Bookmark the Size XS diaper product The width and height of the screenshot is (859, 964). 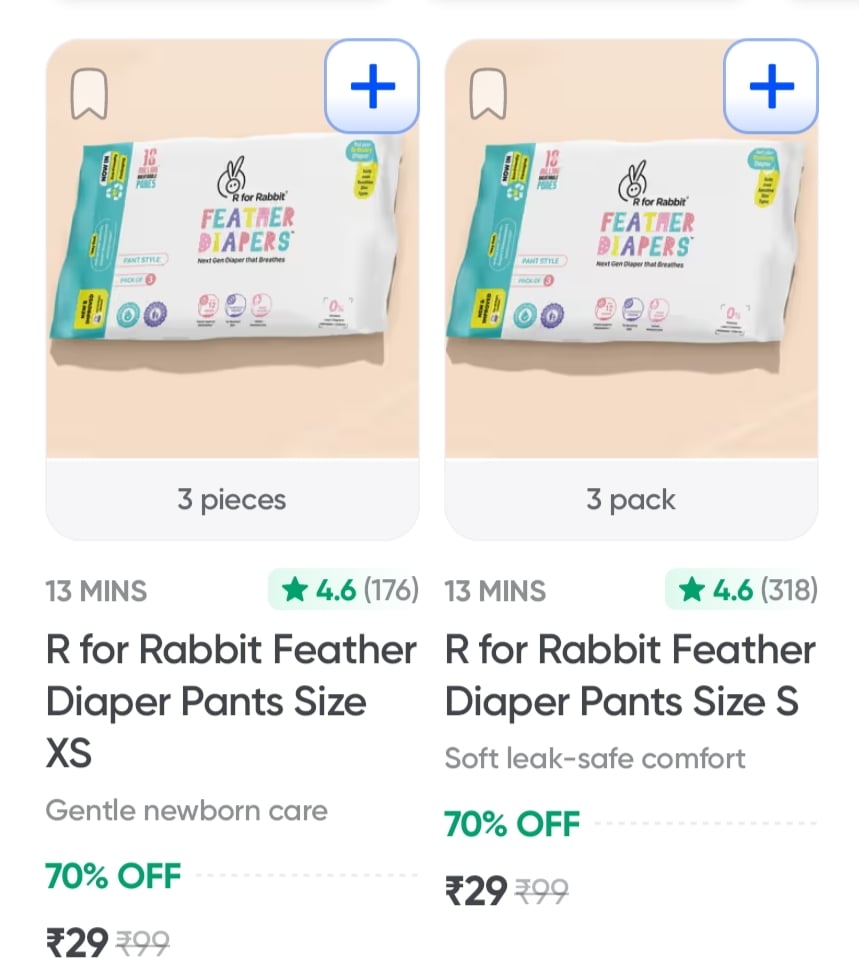click(x=89, y=96)
